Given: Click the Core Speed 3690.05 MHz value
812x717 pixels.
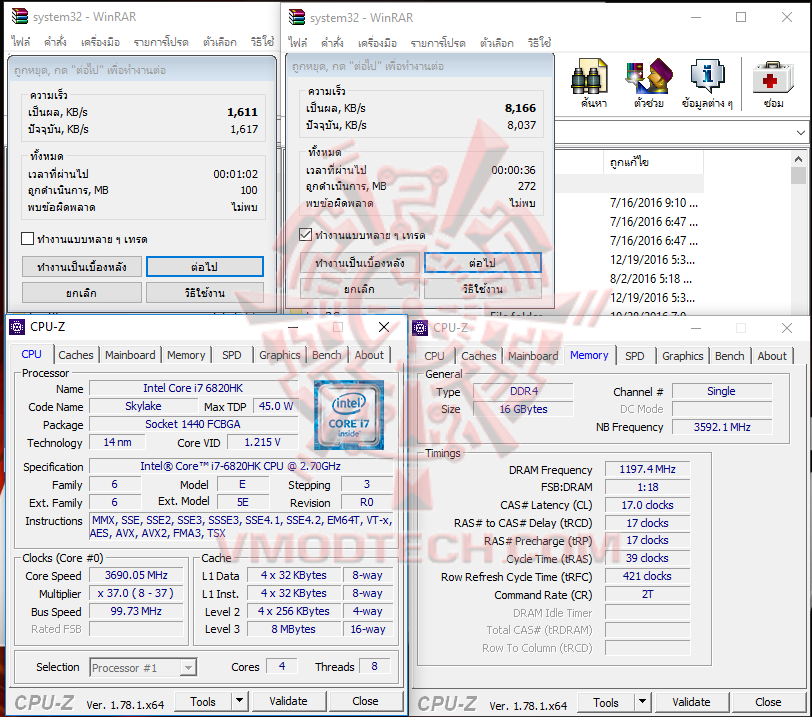Looking at the screenshot, I should (136, 575).
